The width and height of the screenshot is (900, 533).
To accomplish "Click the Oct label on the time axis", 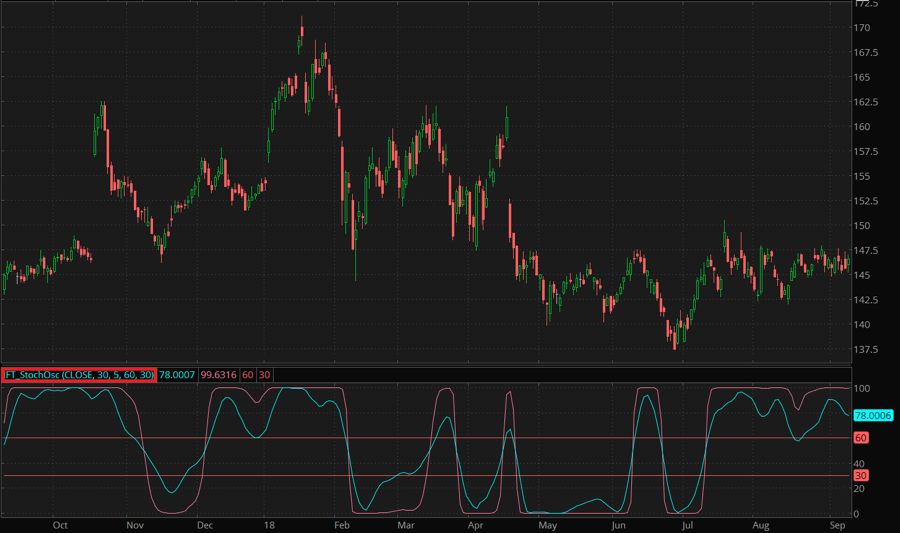I will pyautogui.click(x=60, y=524).
